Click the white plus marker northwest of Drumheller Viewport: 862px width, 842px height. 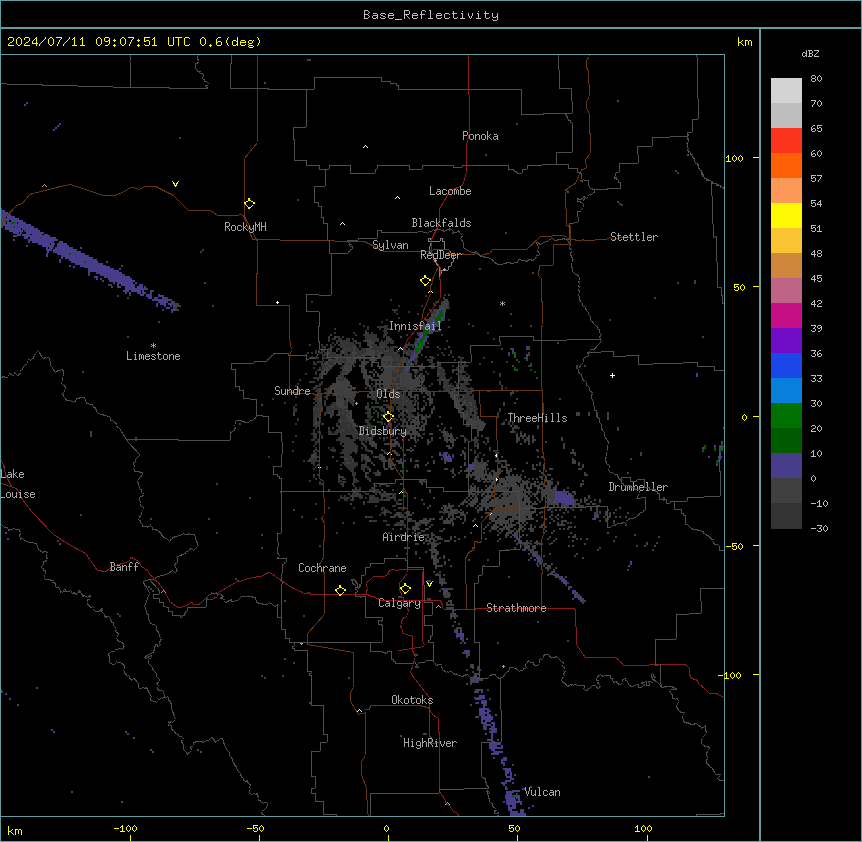(612, 375)
